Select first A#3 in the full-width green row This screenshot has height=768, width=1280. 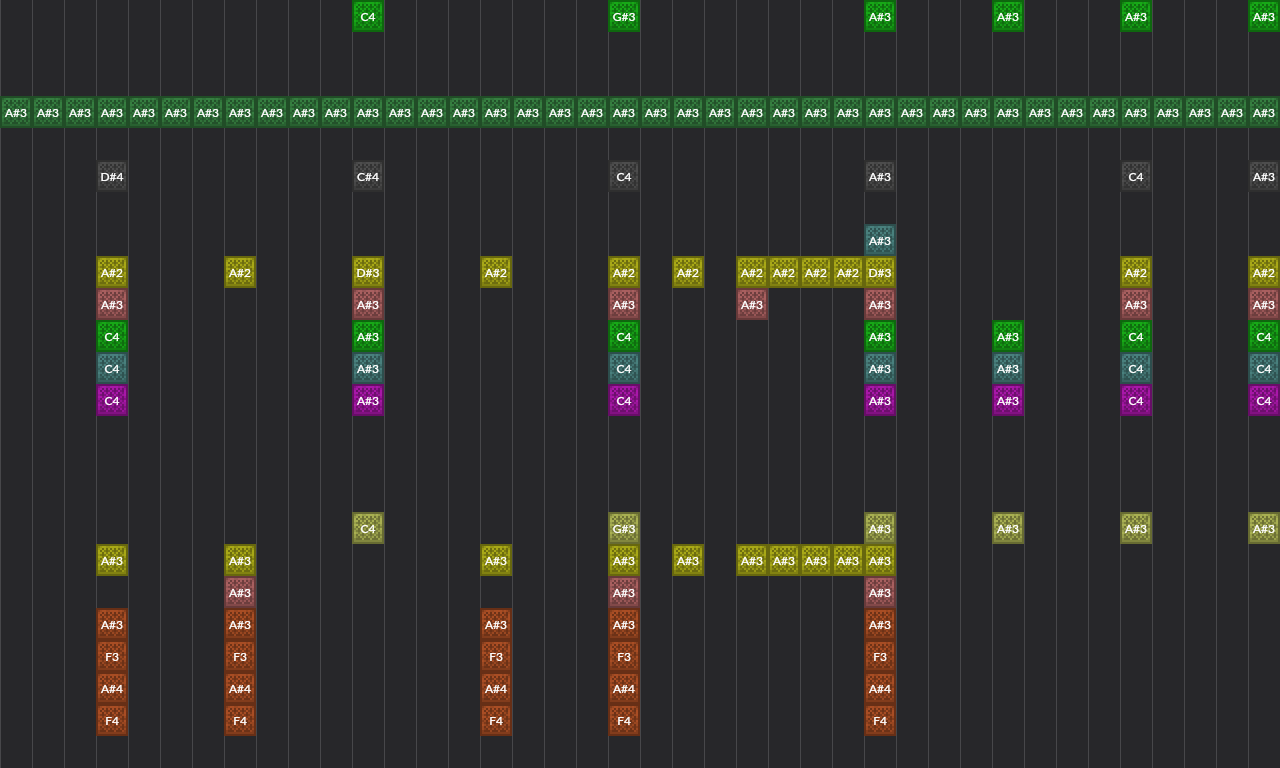click(x=16, y=113)
